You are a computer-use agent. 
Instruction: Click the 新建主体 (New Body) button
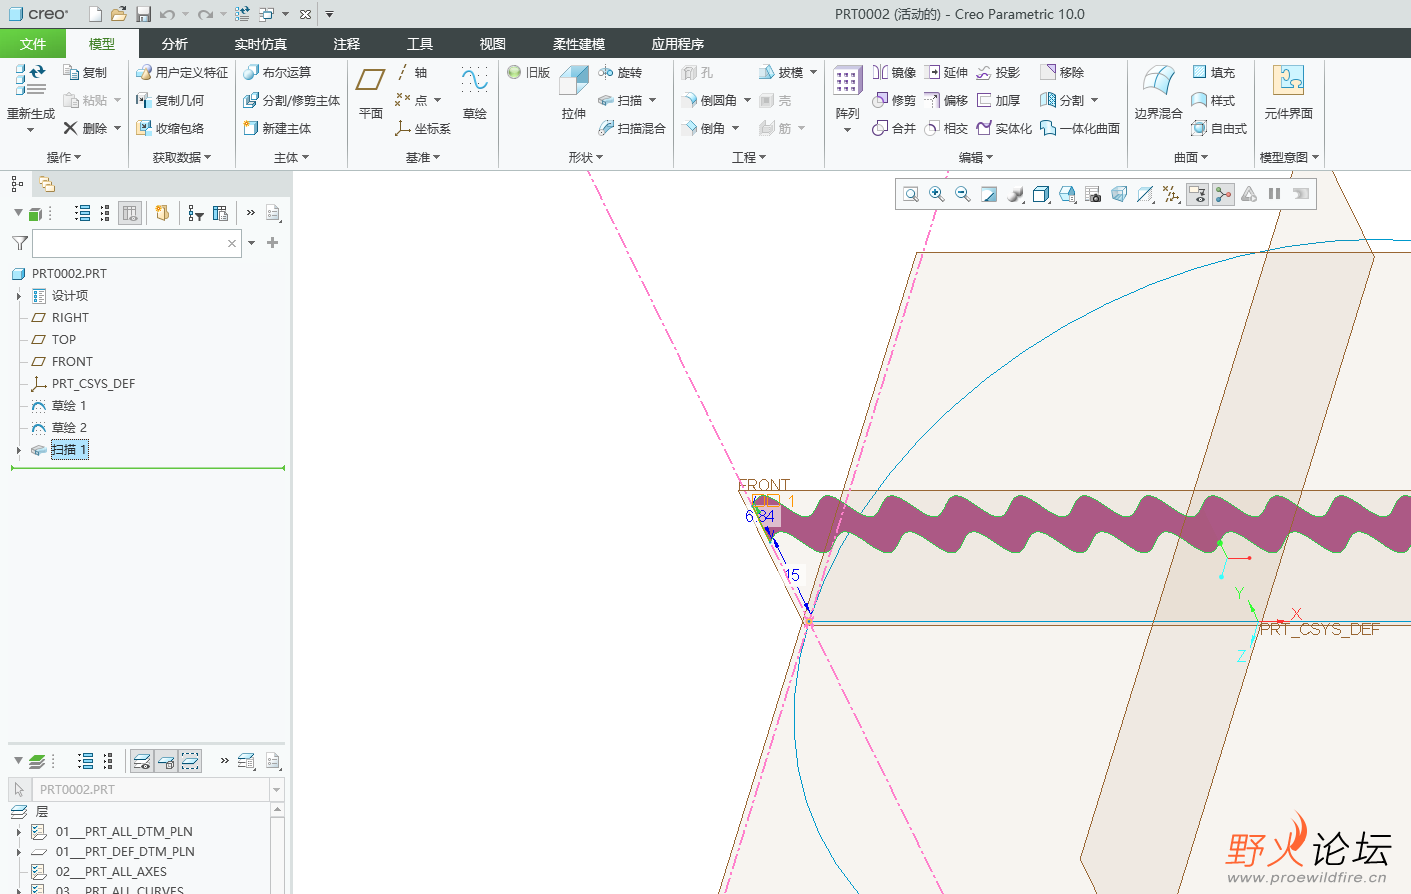tap(277, 129)
